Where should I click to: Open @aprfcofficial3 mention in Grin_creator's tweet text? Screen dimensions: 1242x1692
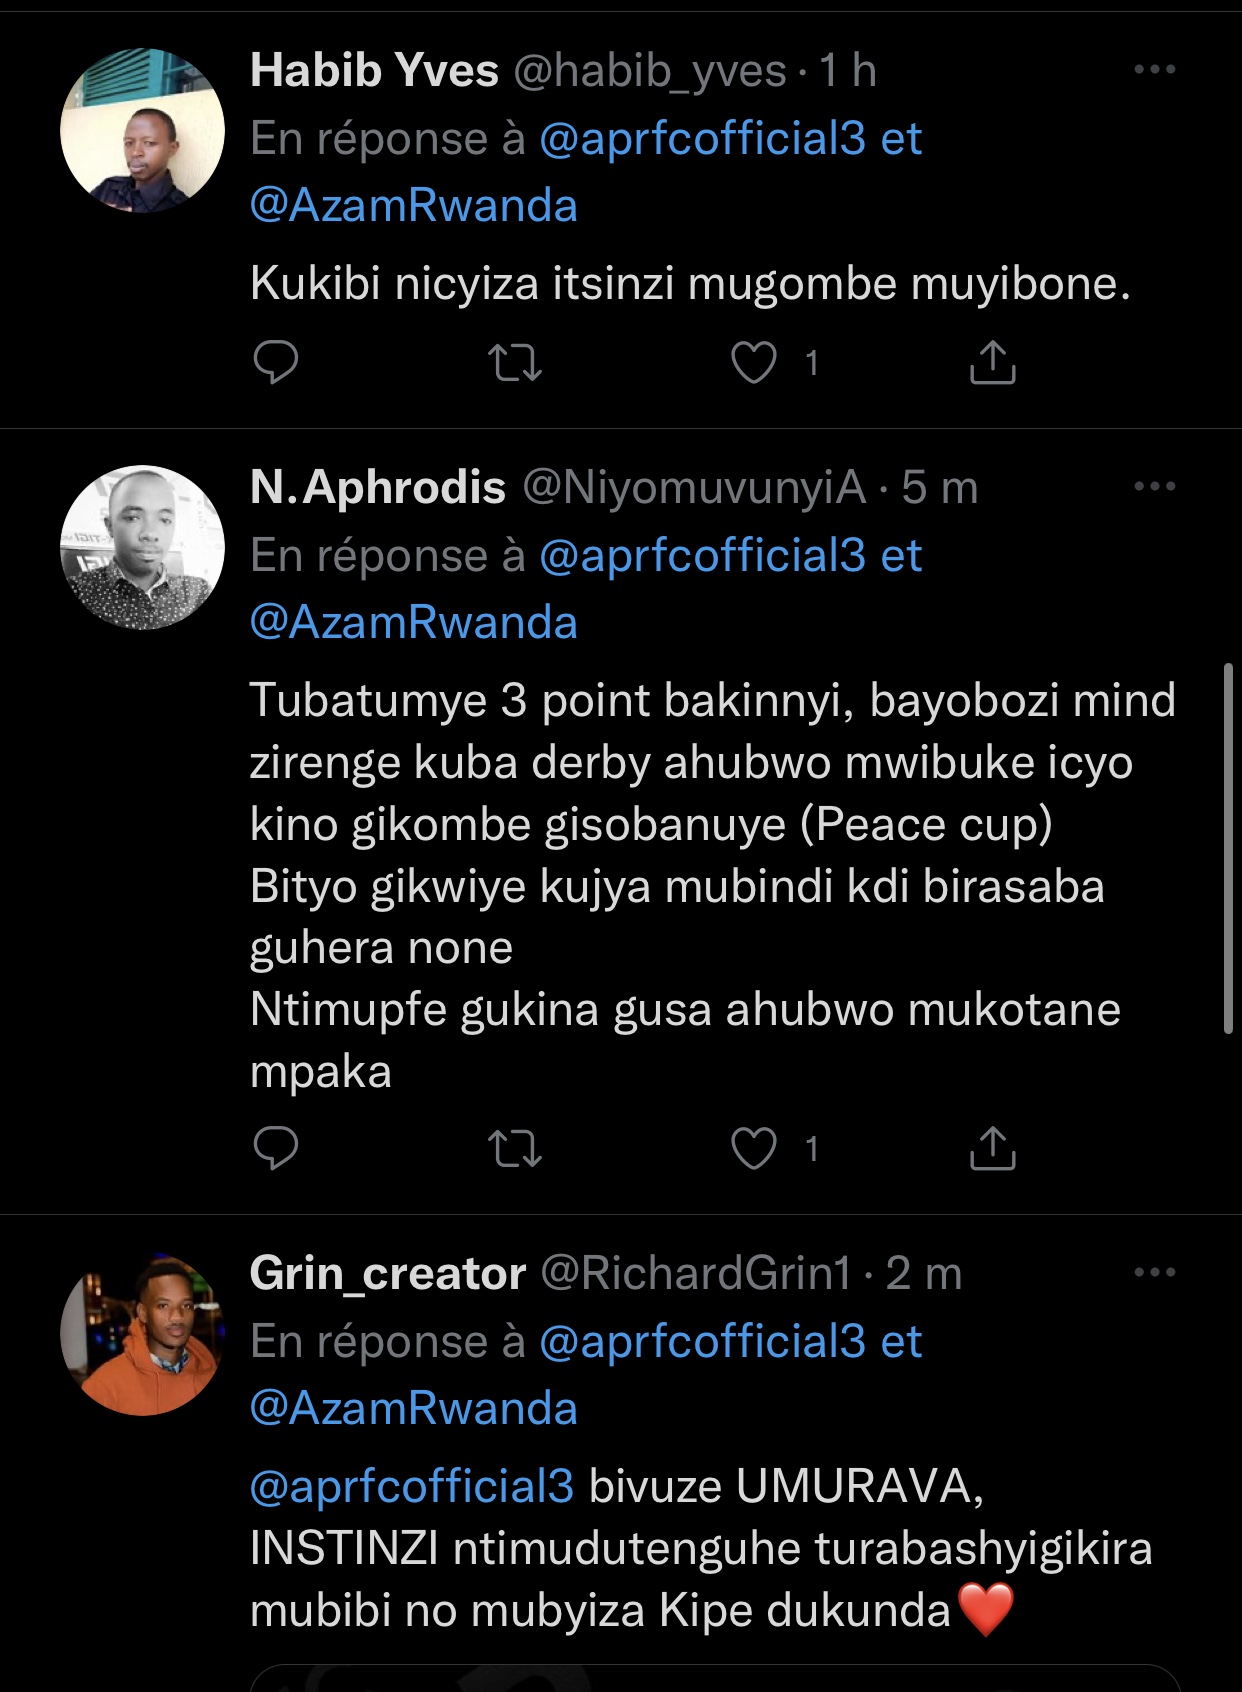click(411, 1486)
